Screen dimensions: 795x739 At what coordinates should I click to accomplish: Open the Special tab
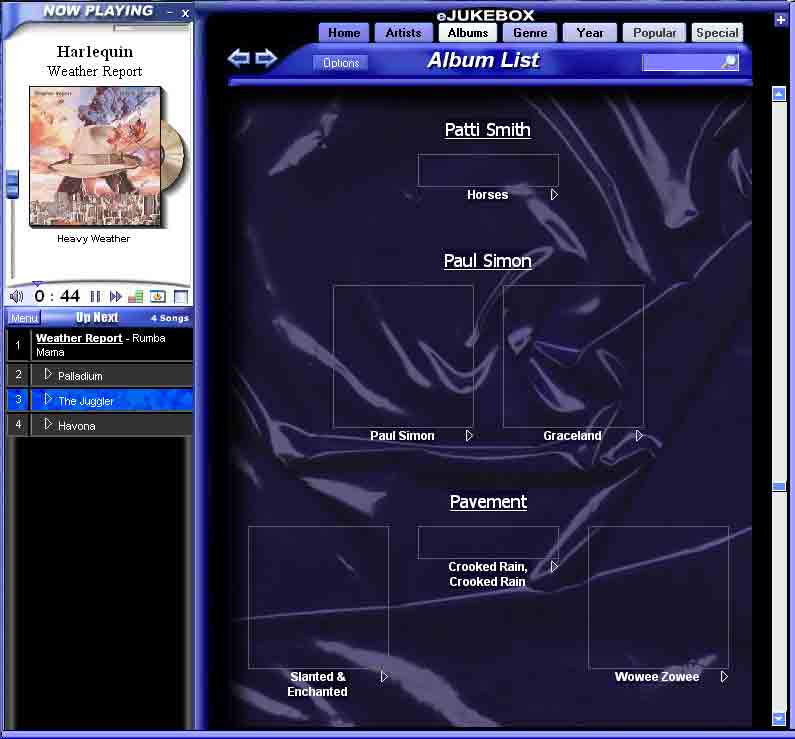[717, 33]
